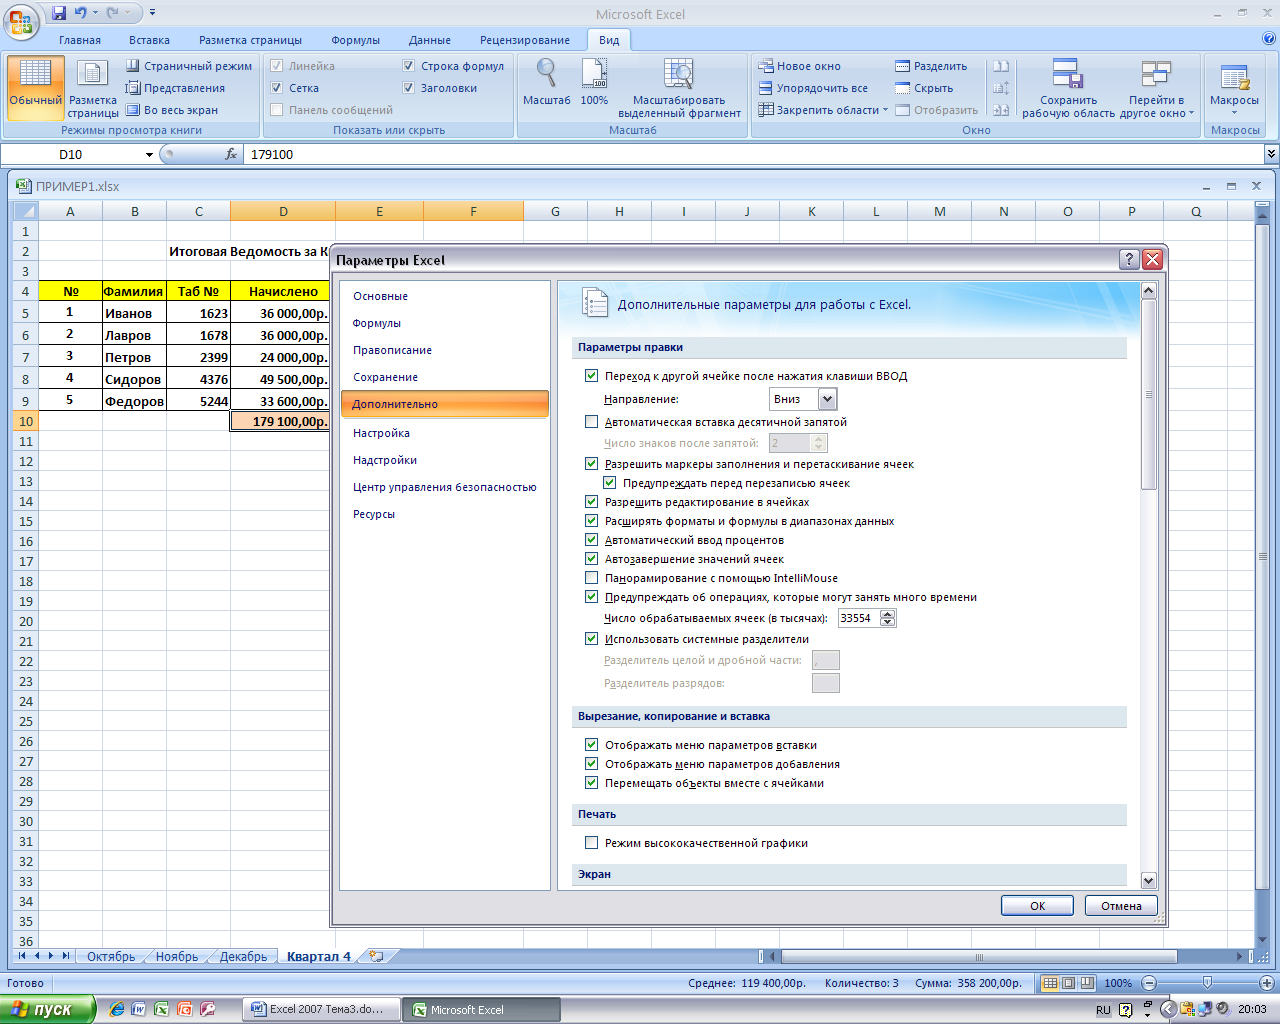Switch to Рецензирование tab

(525, 40)
